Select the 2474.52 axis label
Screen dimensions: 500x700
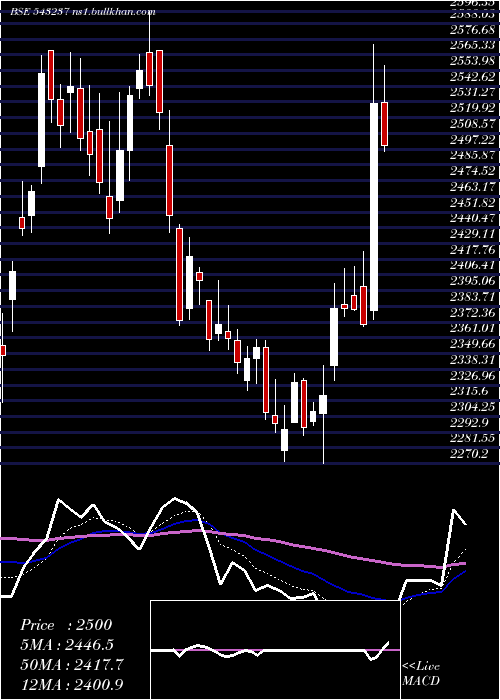(474, 171)
